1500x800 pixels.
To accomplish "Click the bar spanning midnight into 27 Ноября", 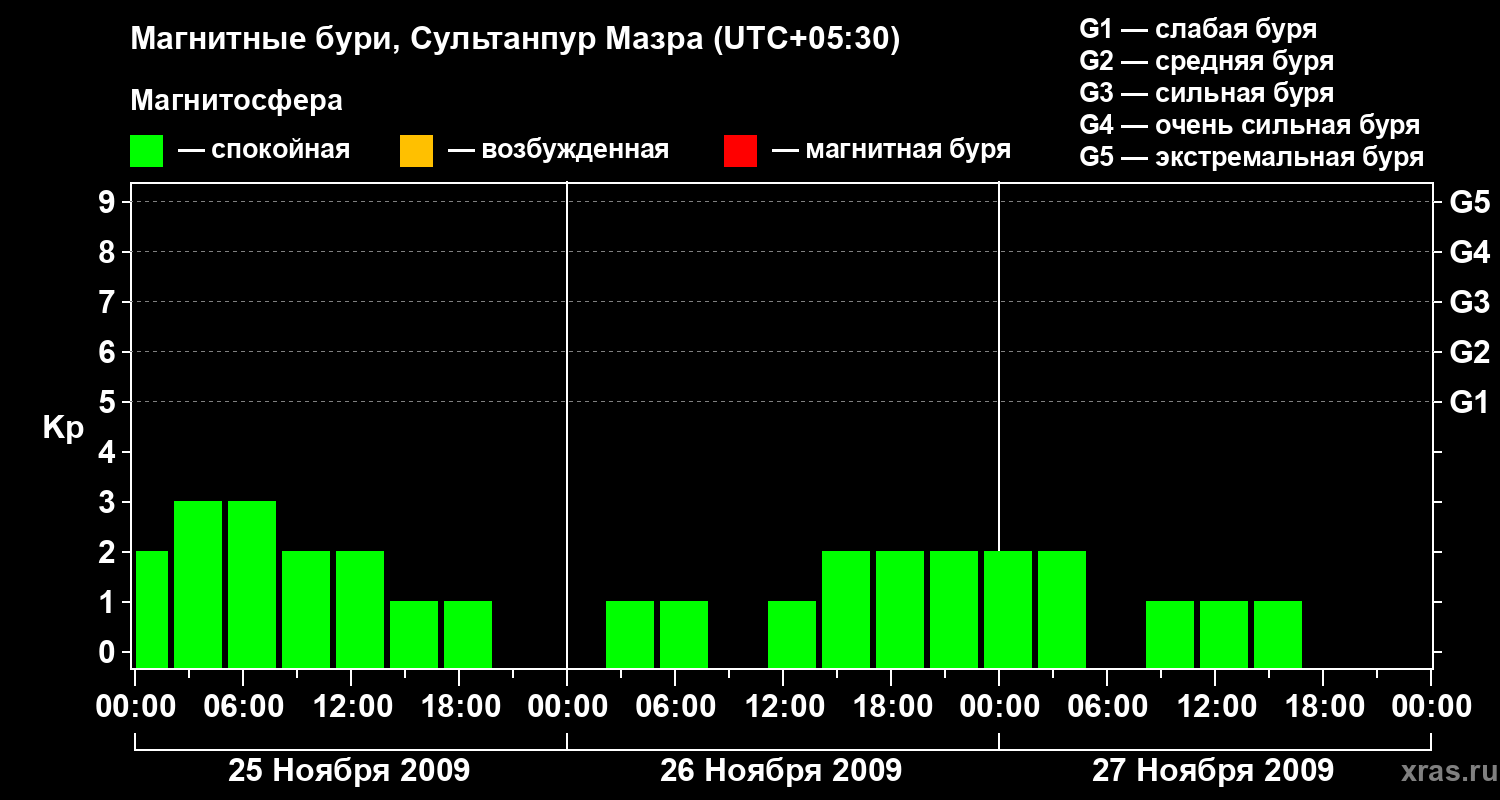I will click(1008, 609).
